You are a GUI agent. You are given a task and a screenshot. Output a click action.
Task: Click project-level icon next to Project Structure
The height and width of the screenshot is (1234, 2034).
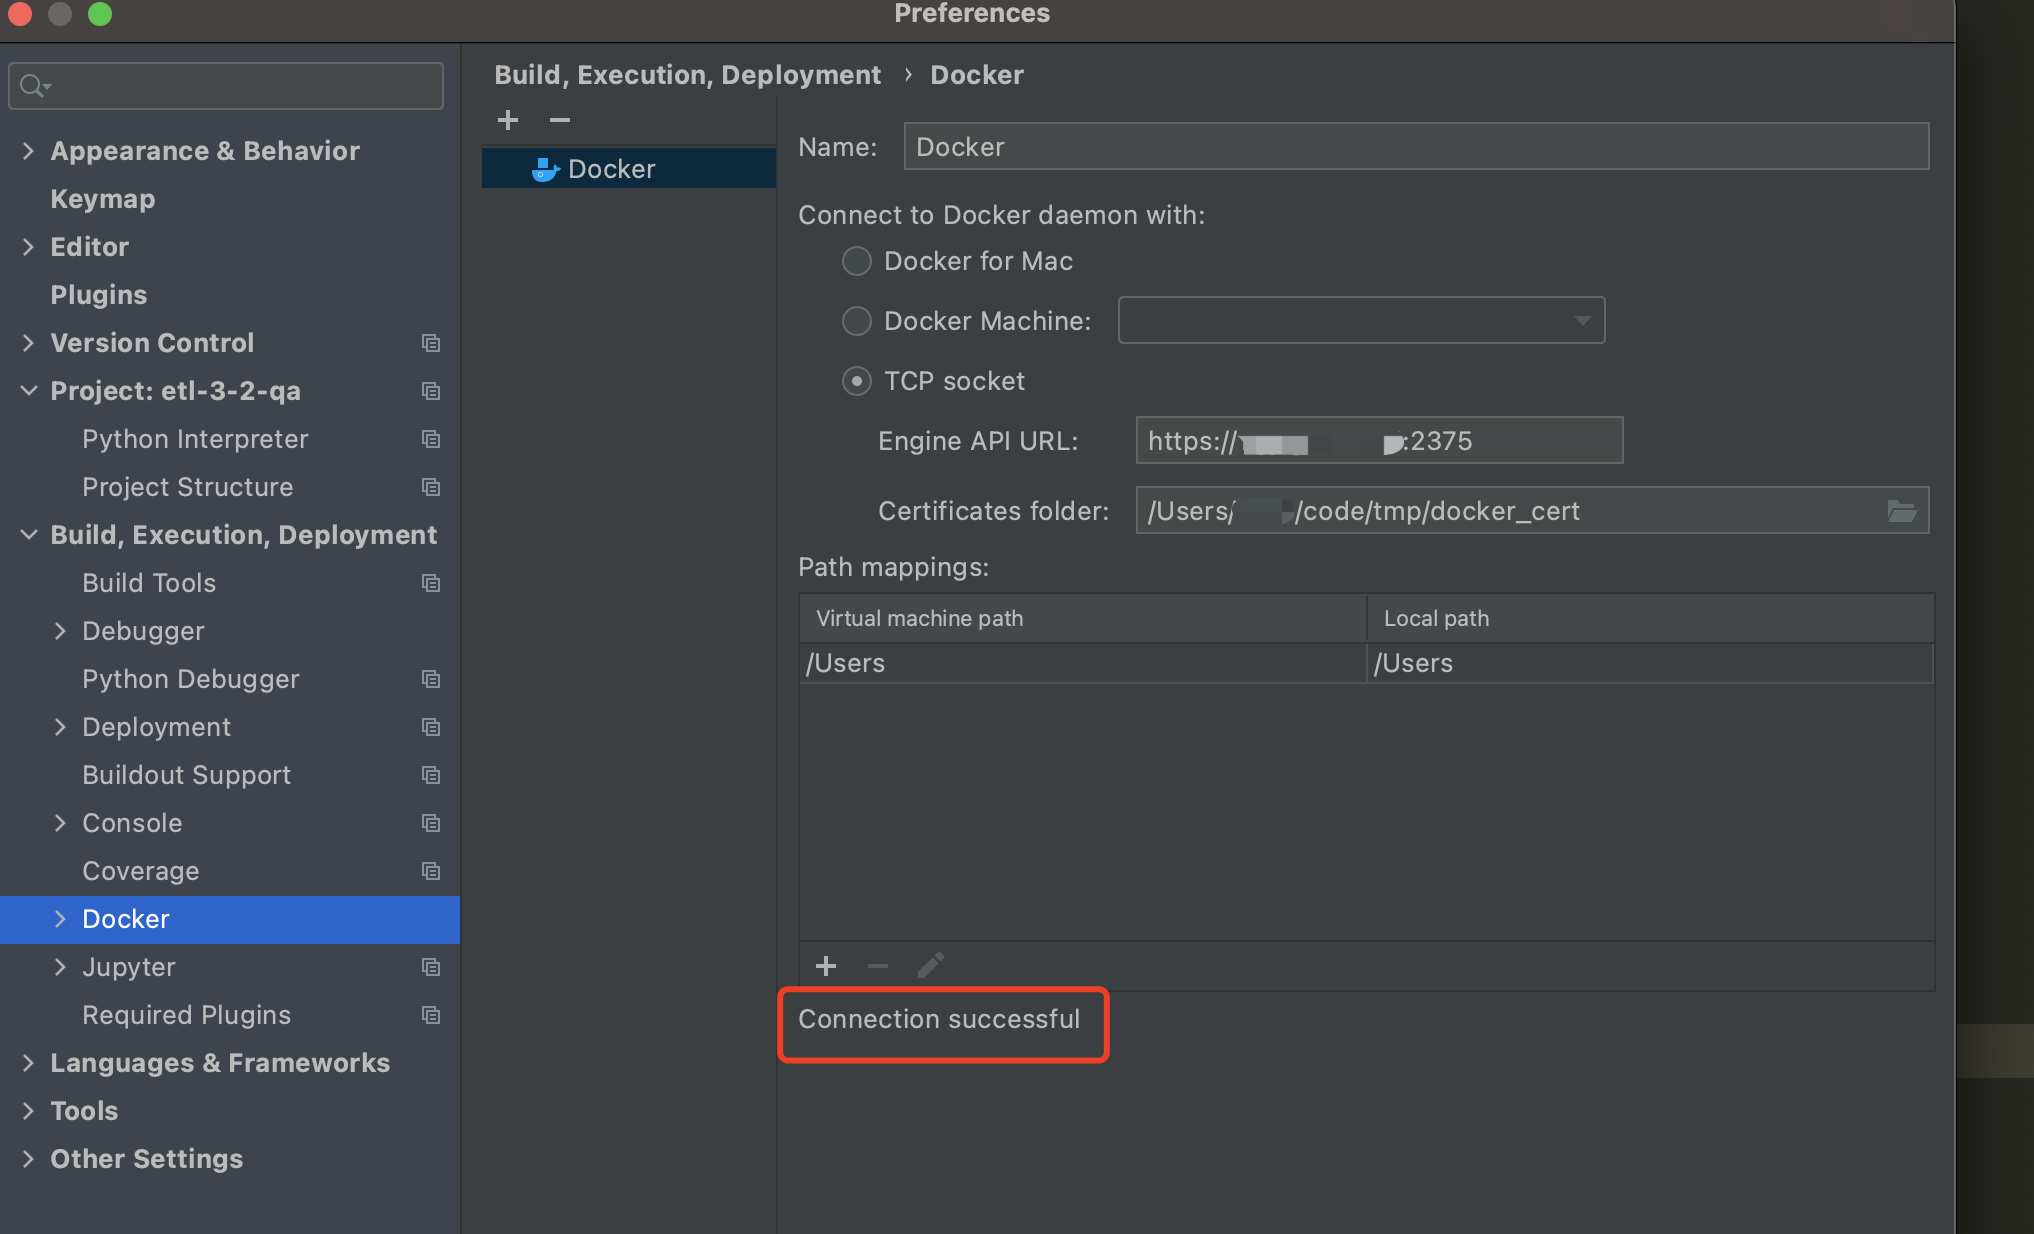point(431,487)
